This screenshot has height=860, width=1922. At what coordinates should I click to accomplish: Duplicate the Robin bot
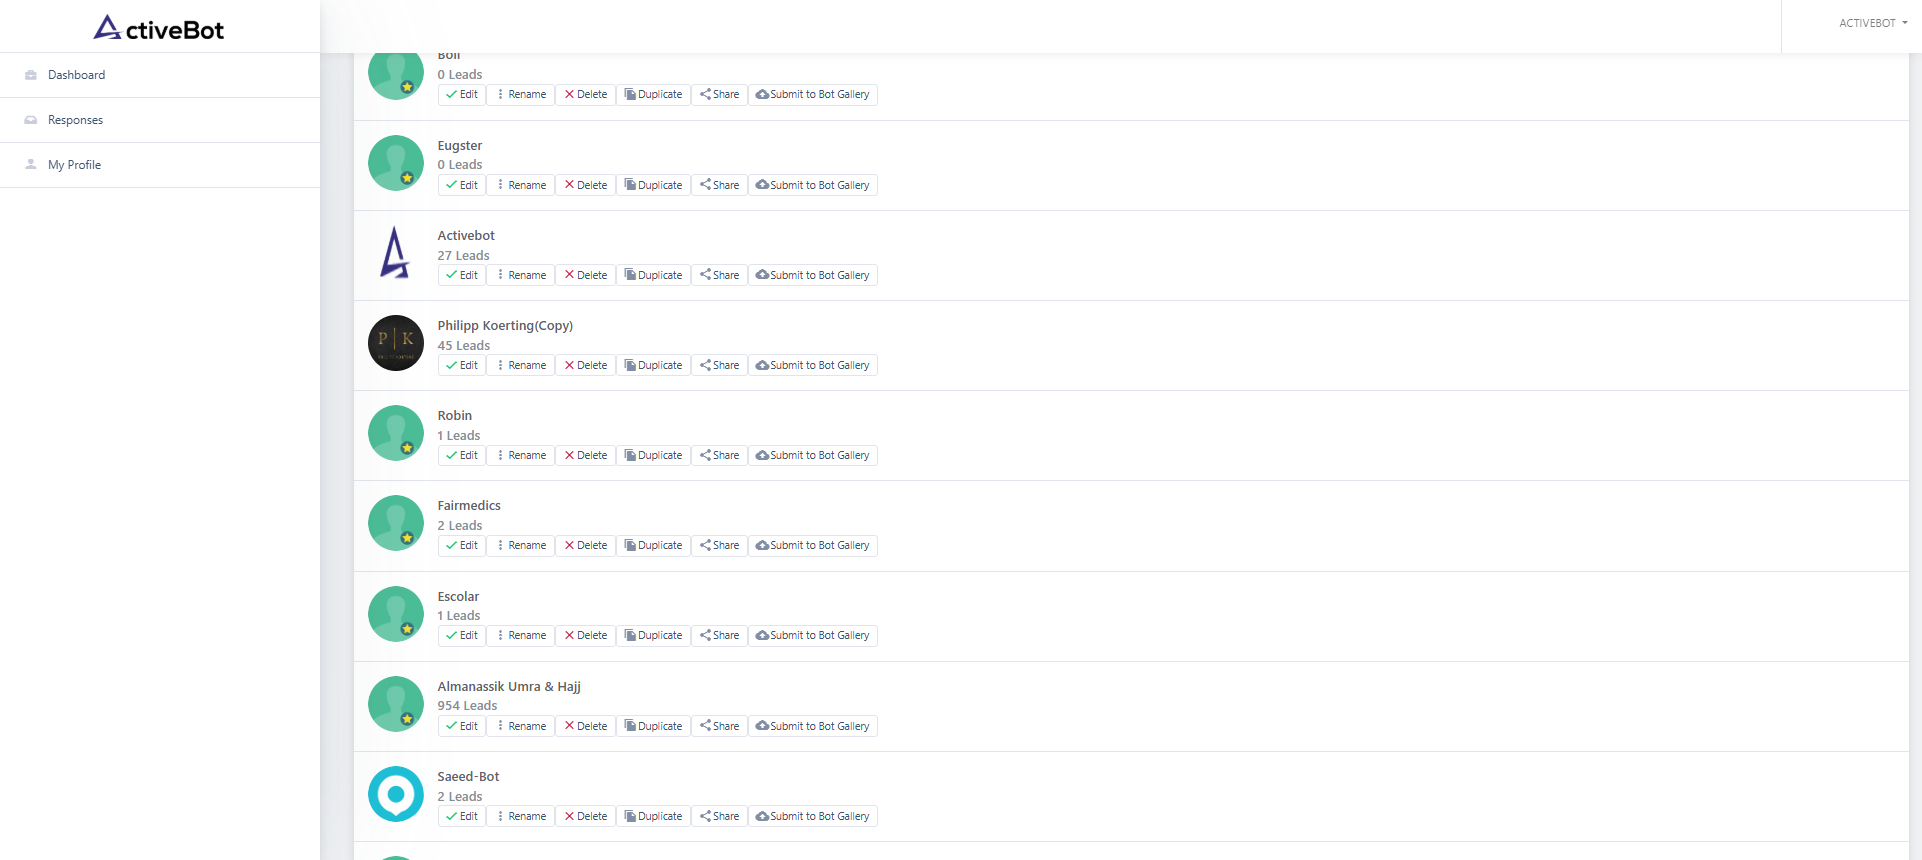653,455
